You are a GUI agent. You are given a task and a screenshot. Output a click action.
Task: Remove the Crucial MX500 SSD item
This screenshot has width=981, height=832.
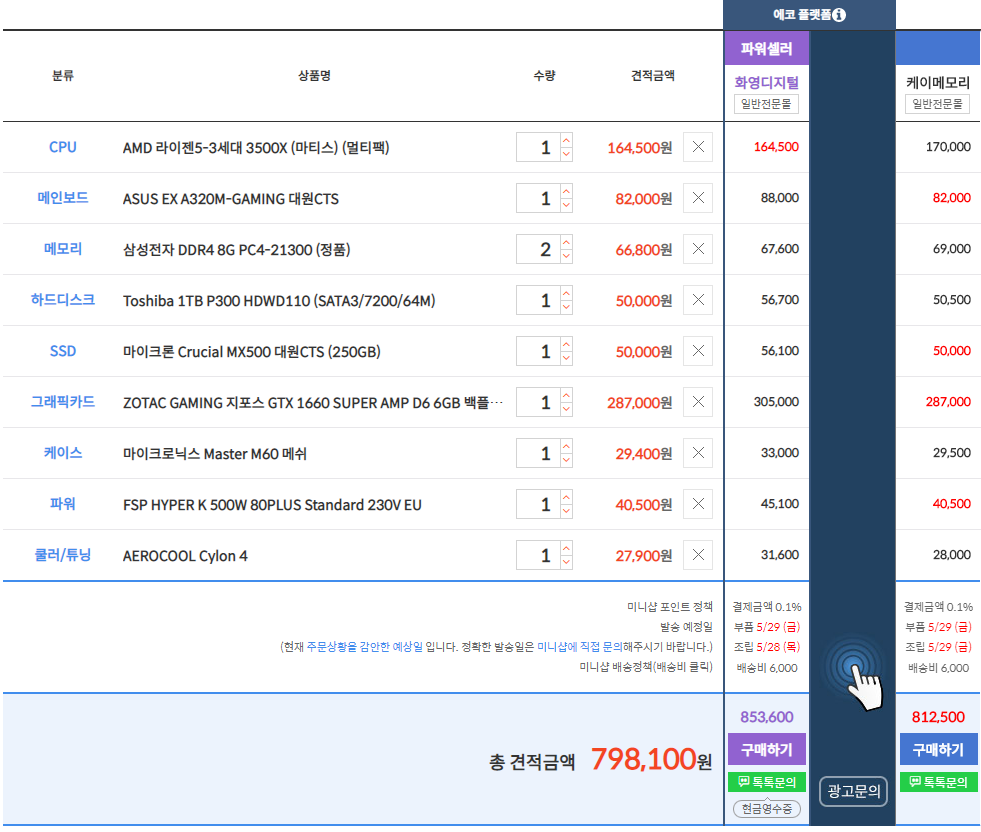click(x=698, y=351)
